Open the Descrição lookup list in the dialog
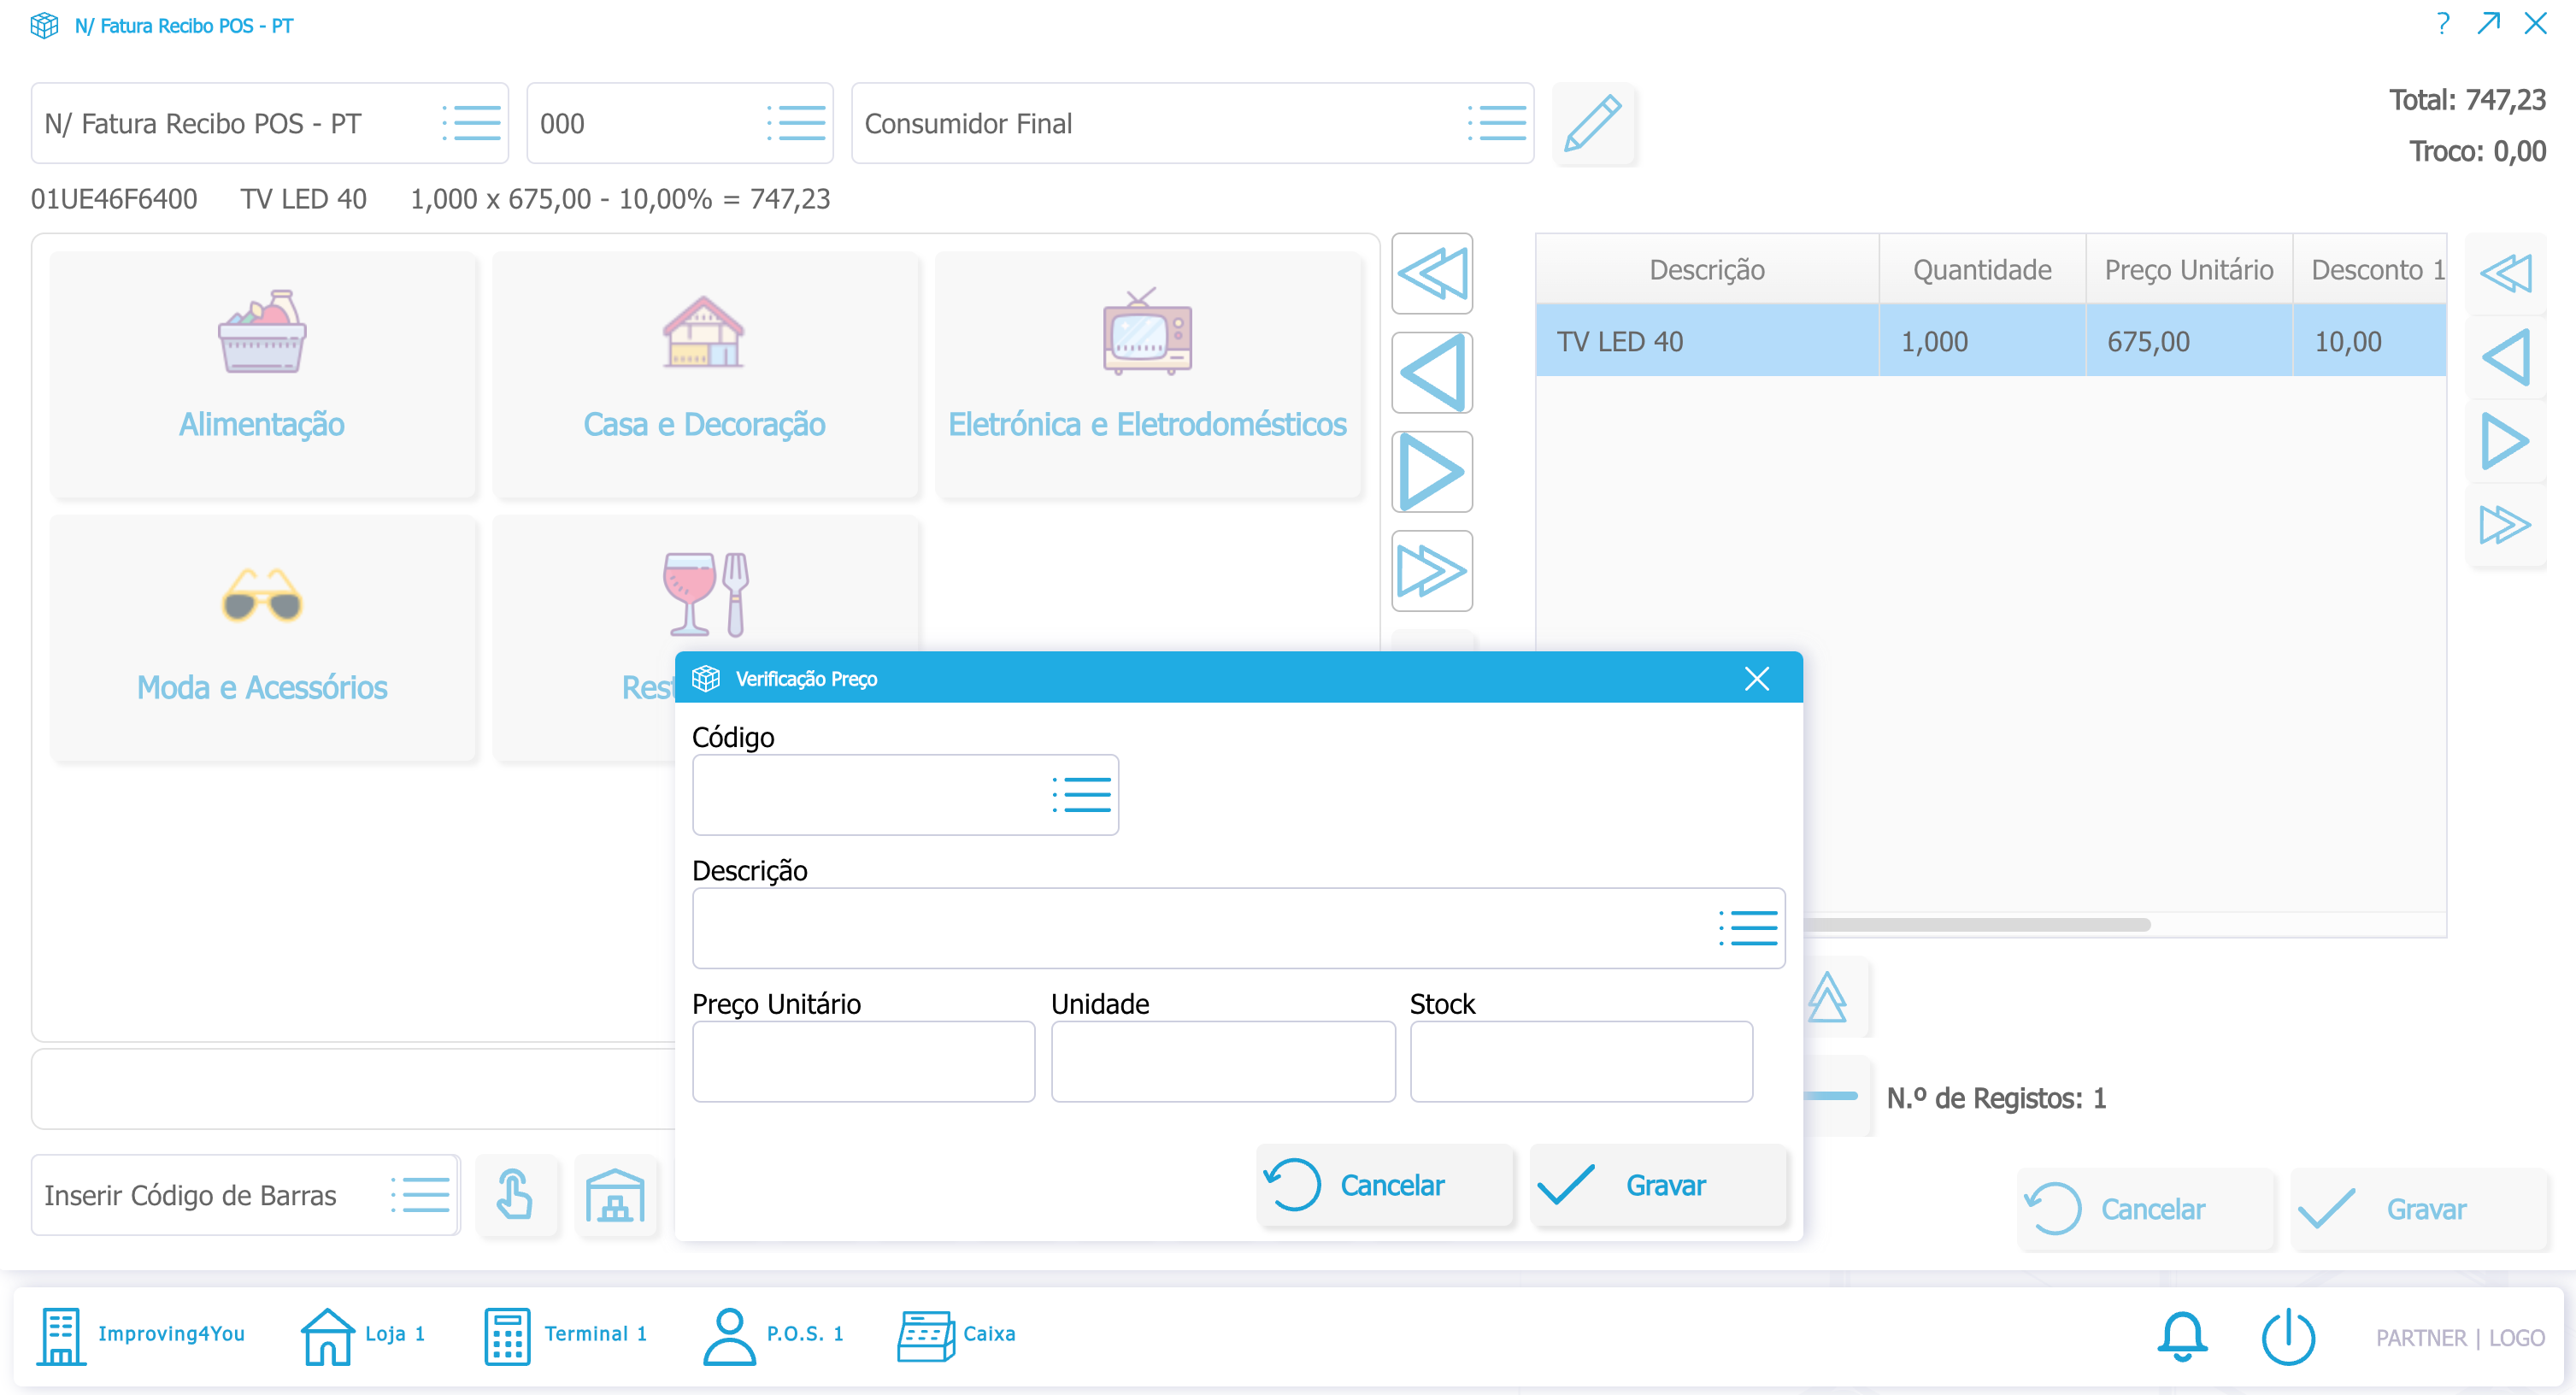The width and height of the screenshot is (2576, 1395). point(1747,928)
